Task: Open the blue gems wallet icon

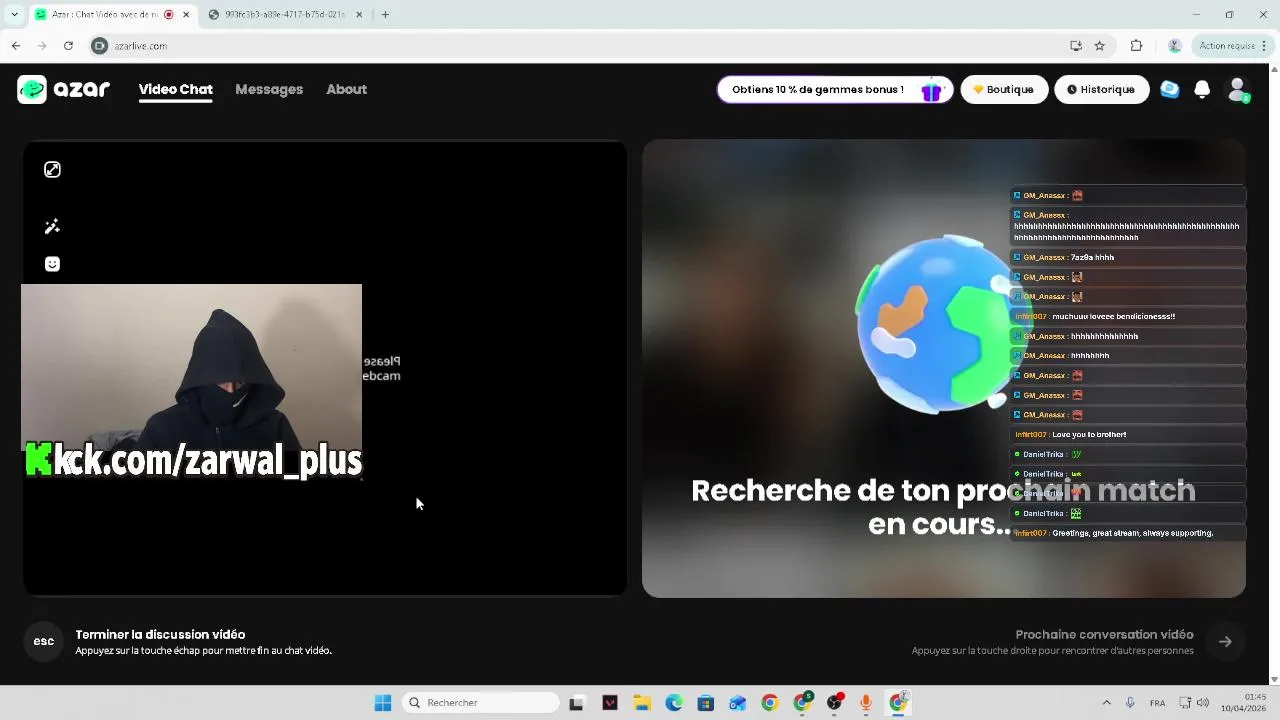Action: pos(1169,89)
